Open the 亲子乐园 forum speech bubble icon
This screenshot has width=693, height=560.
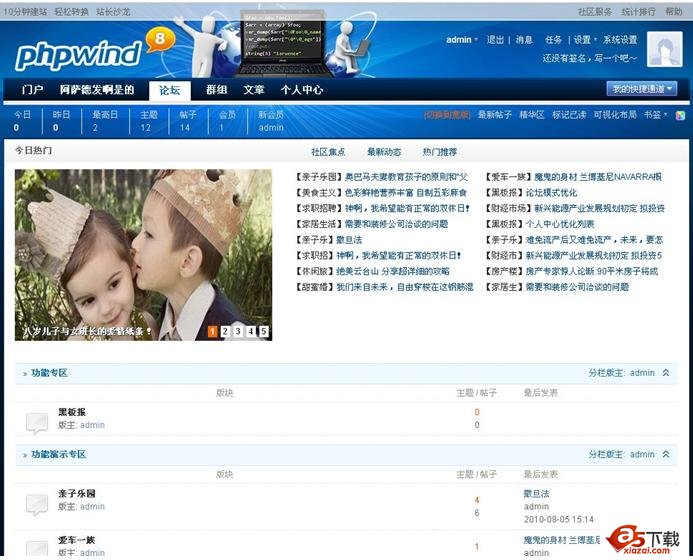point(37,504)
